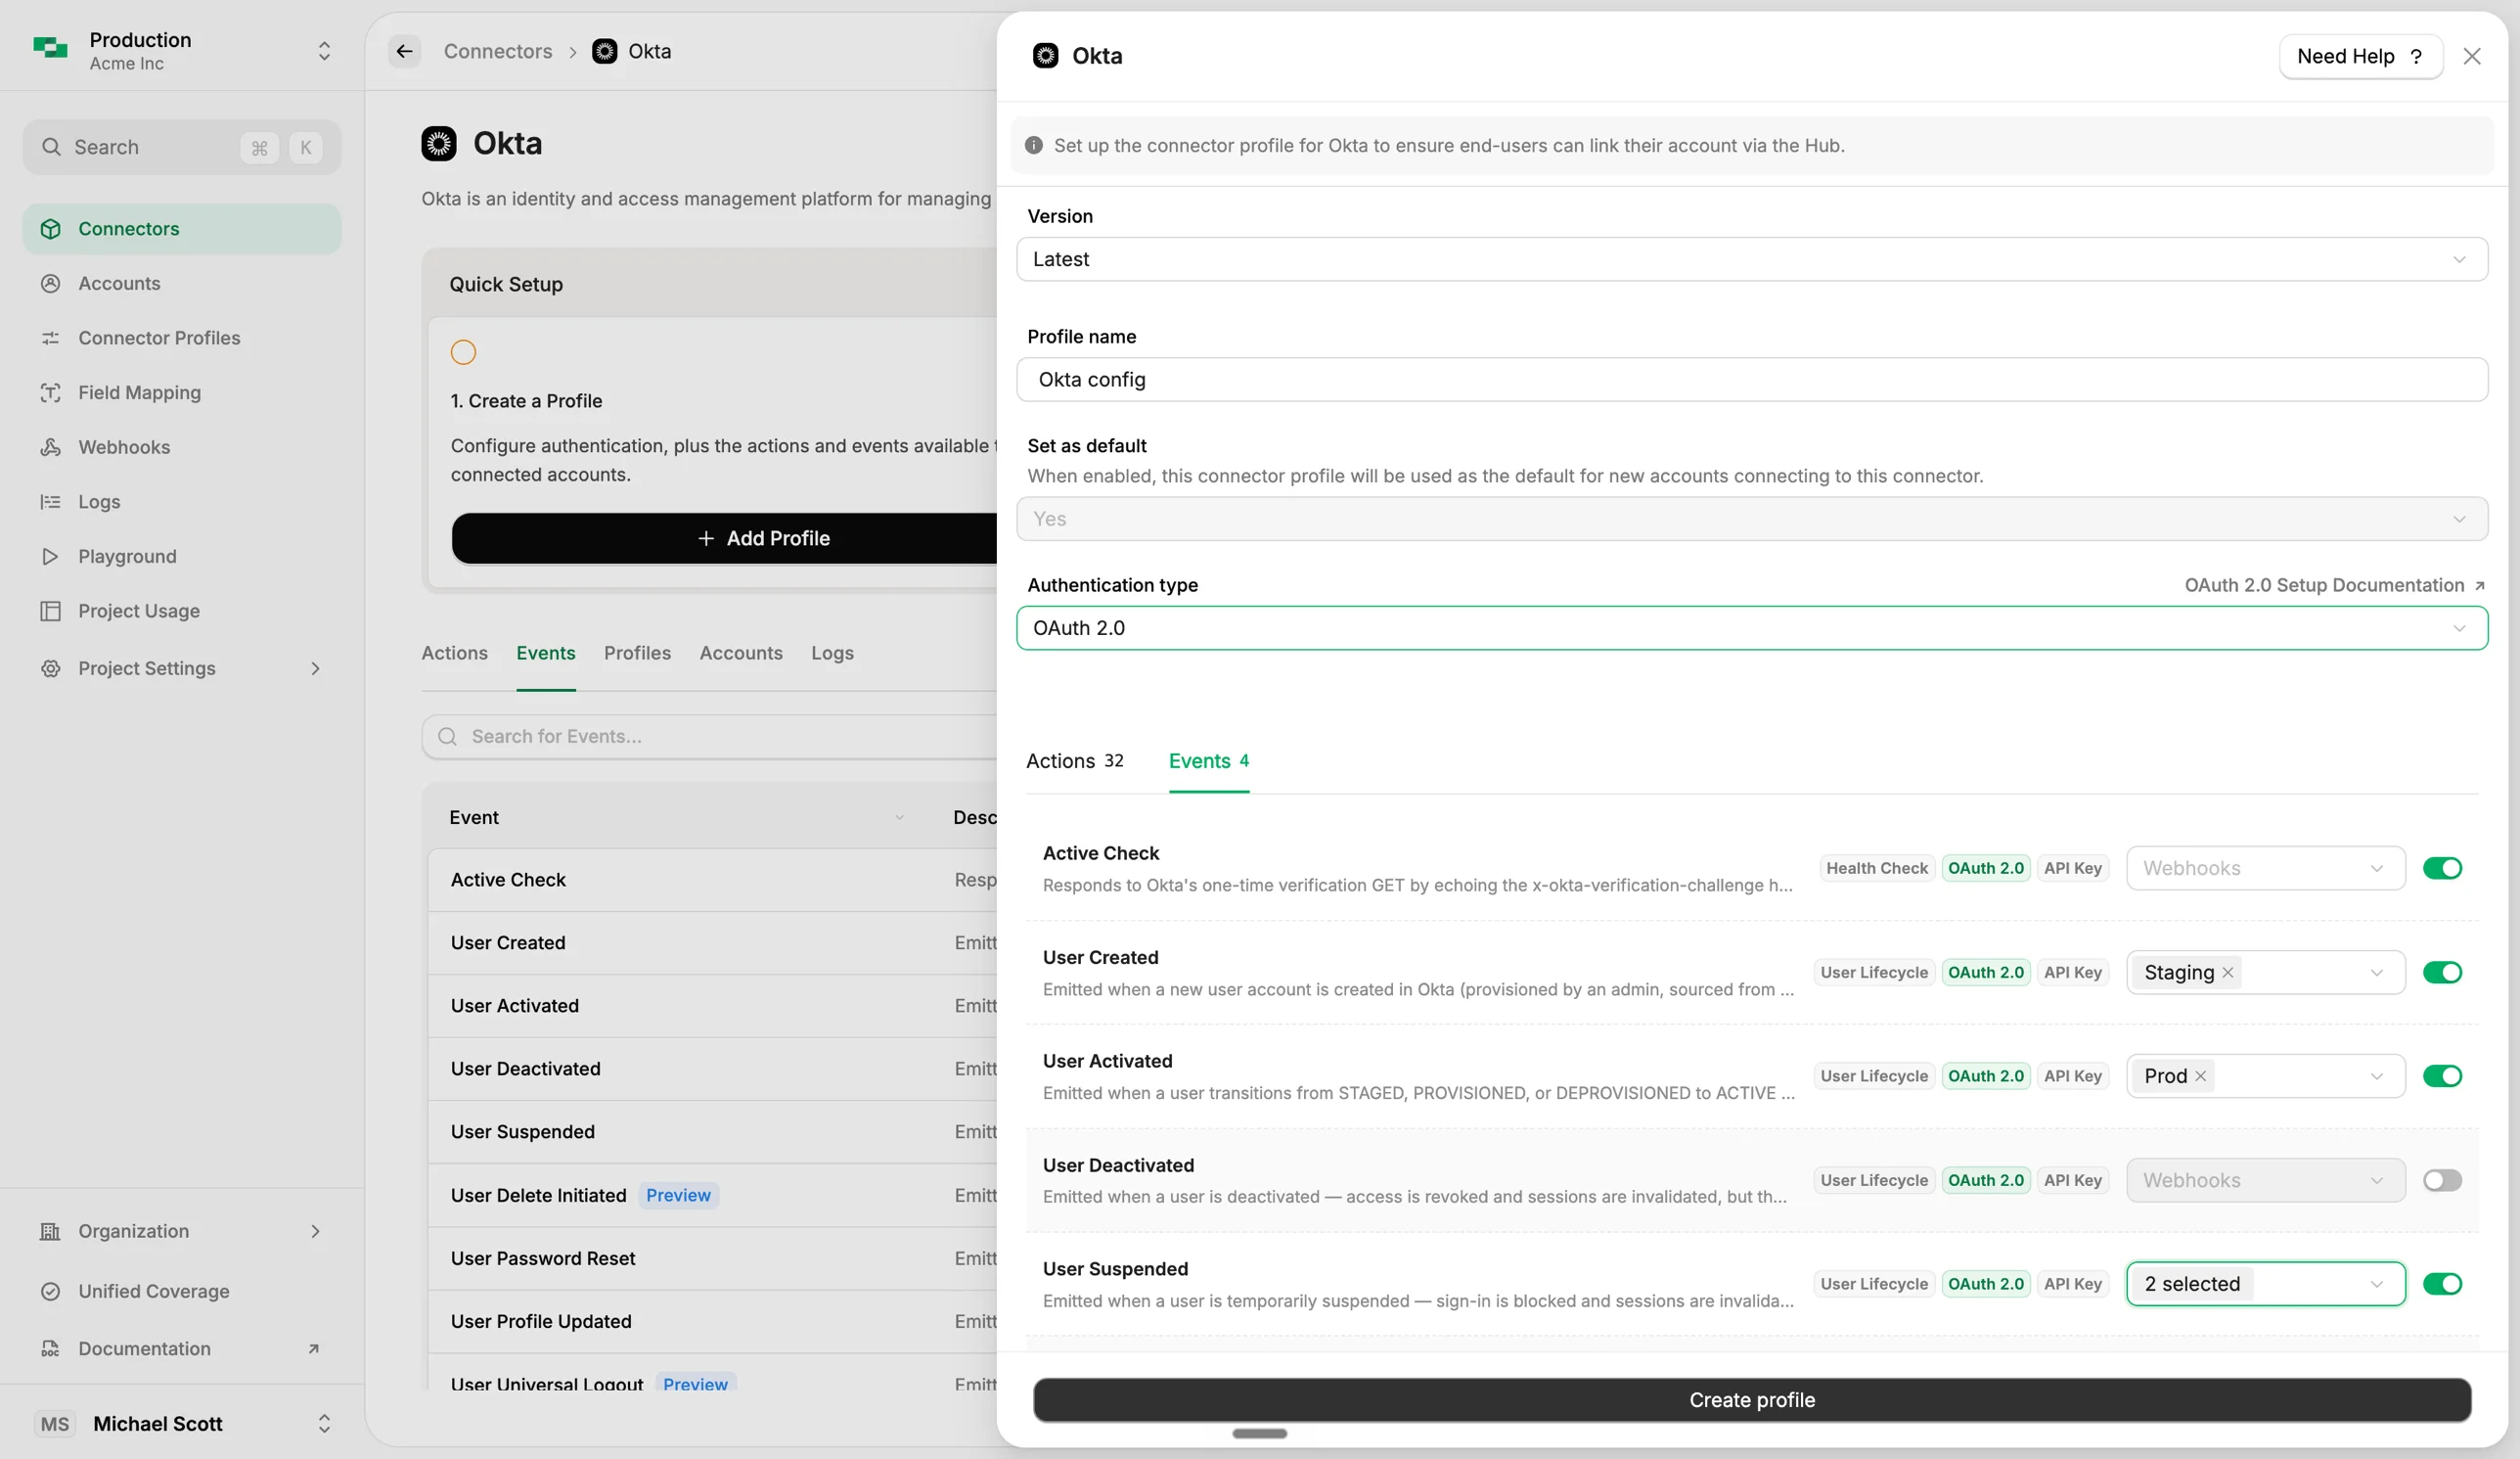2520x1459 pixels.
Task: Close the Okta profile panel
Action: coord(2471,56)
